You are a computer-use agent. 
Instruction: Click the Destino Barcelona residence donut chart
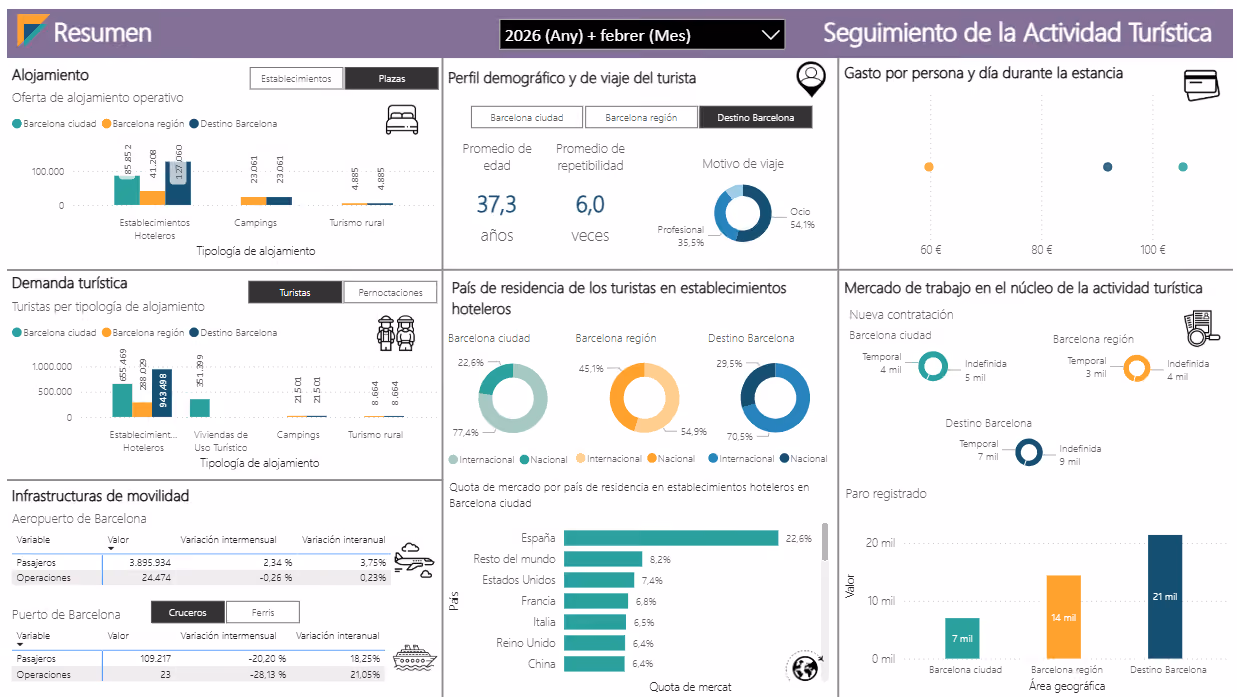pyautogui.click(x=775, y=398)
